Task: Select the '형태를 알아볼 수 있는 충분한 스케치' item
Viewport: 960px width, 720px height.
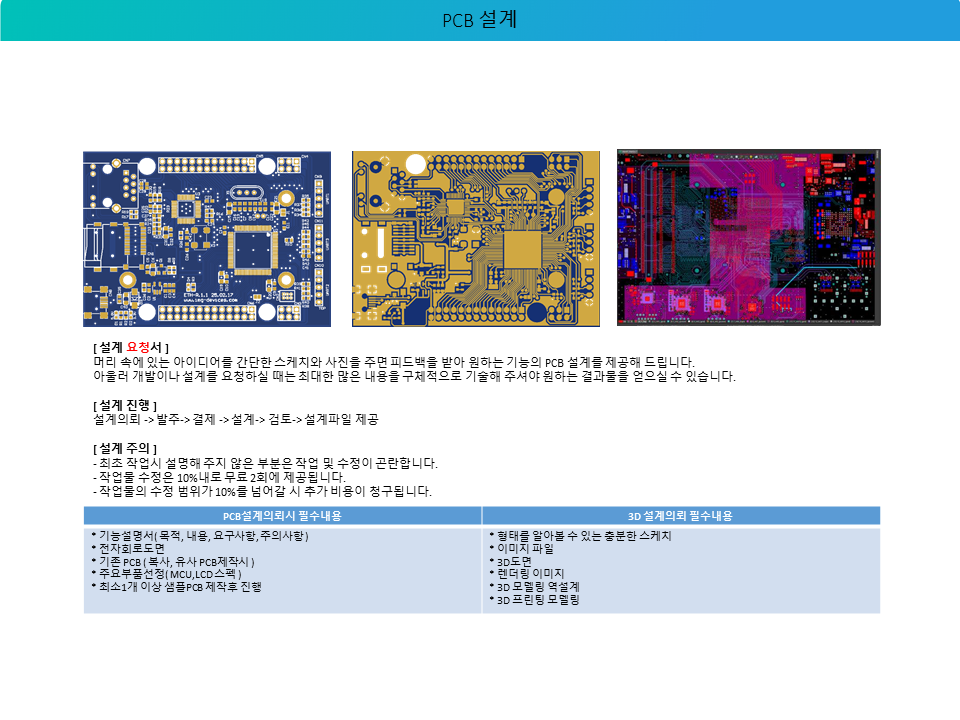Action: [x=580, y=536]
